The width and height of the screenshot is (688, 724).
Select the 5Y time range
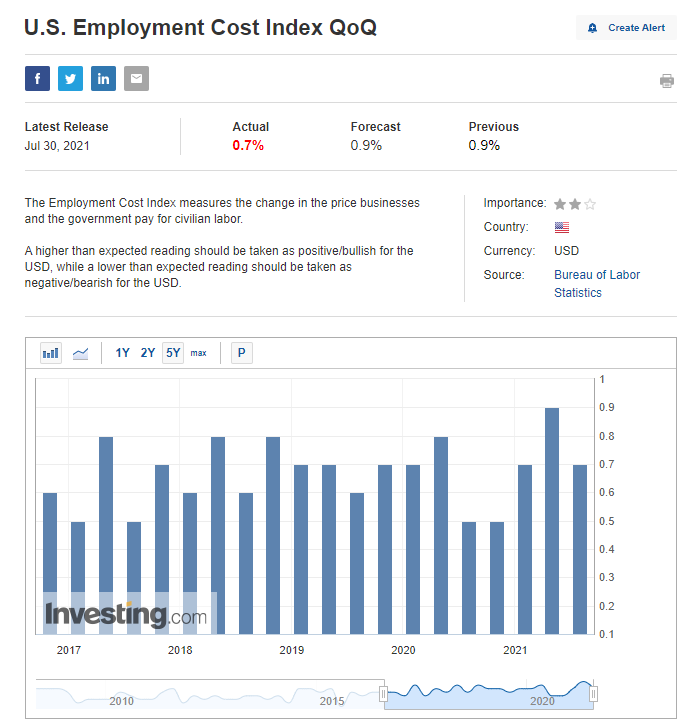click(x=173, y=353)
